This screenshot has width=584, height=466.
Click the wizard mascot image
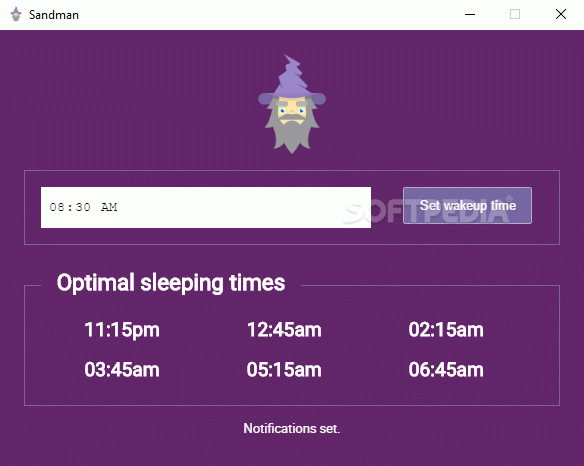pyautogui.click(x=292, y=104)
